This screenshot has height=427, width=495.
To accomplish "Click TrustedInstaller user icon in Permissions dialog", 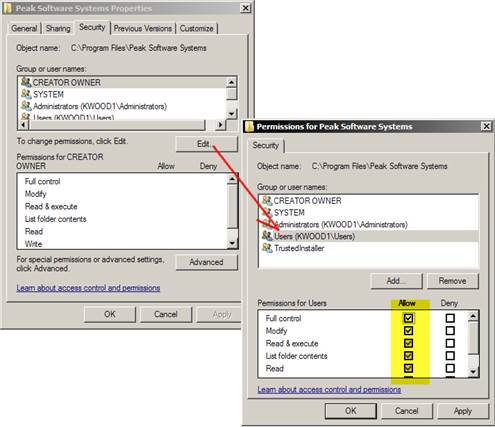I will pyautogui.click(x=267, y=248).
